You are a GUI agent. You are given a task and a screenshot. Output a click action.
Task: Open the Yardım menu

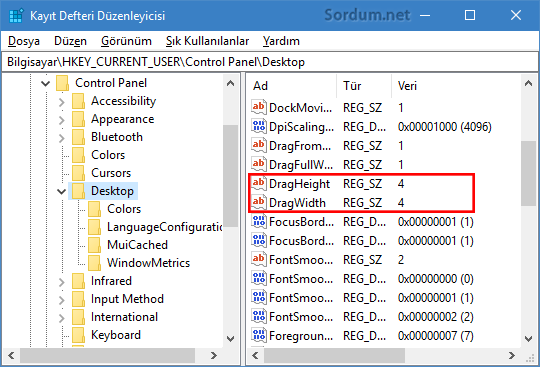coord(281,41)
